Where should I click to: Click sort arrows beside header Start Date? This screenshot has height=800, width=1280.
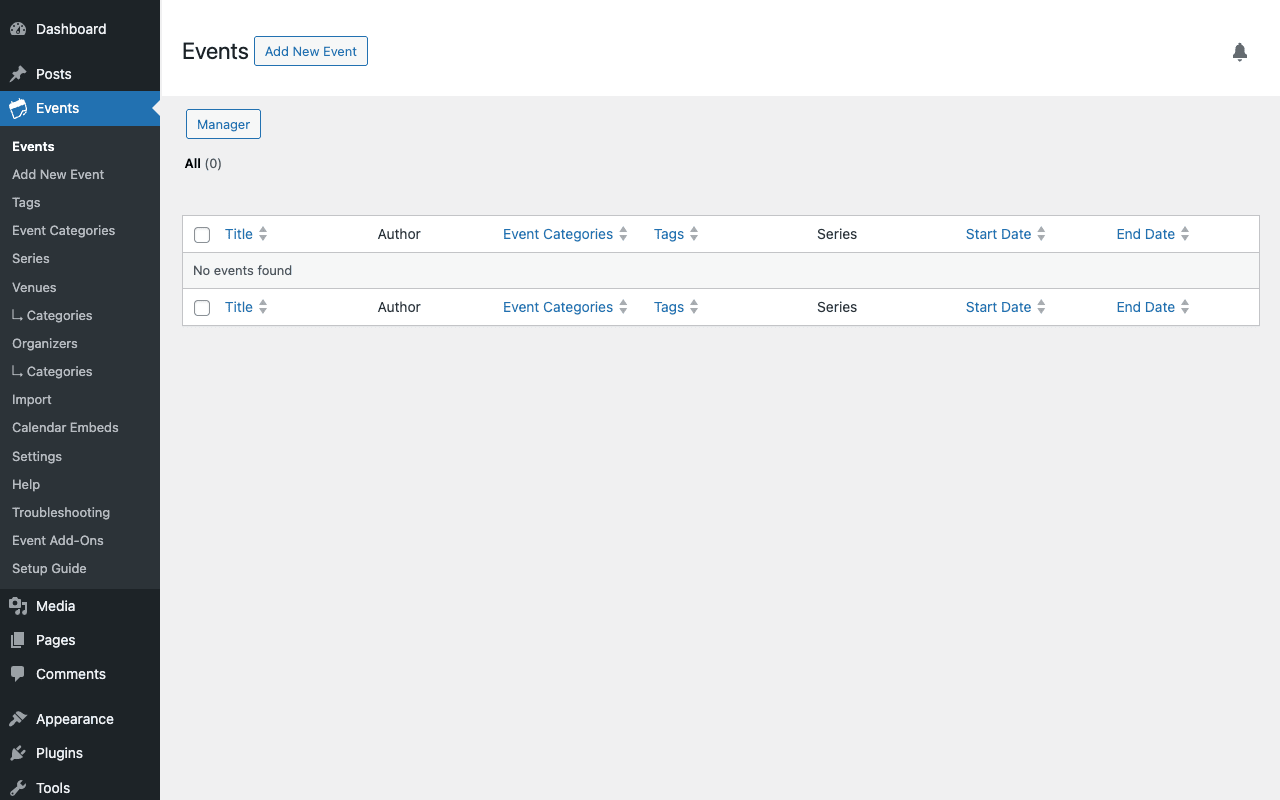click(1041, 234)
